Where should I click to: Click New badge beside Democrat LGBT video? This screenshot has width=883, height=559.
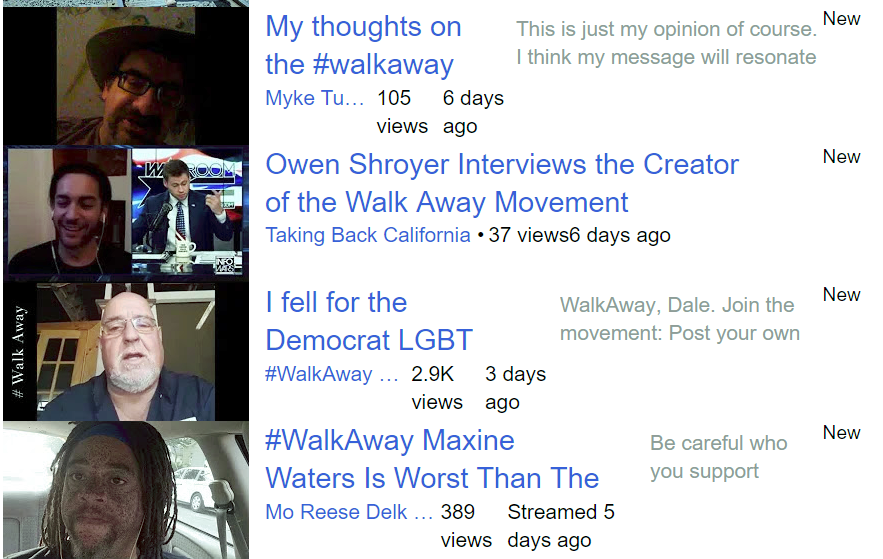coord(841,294)
